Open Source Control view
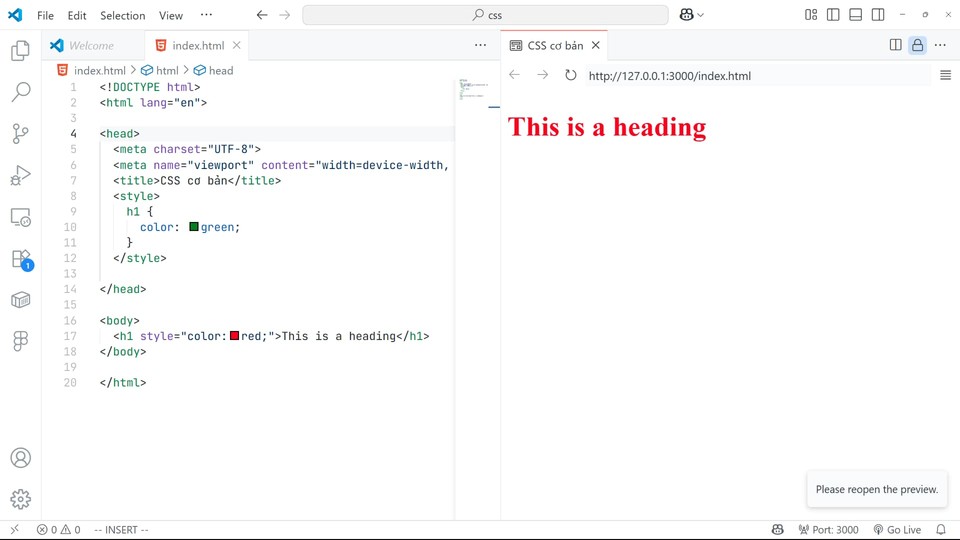The height and width of the screenshot is (540, 960). coord(20,133)
